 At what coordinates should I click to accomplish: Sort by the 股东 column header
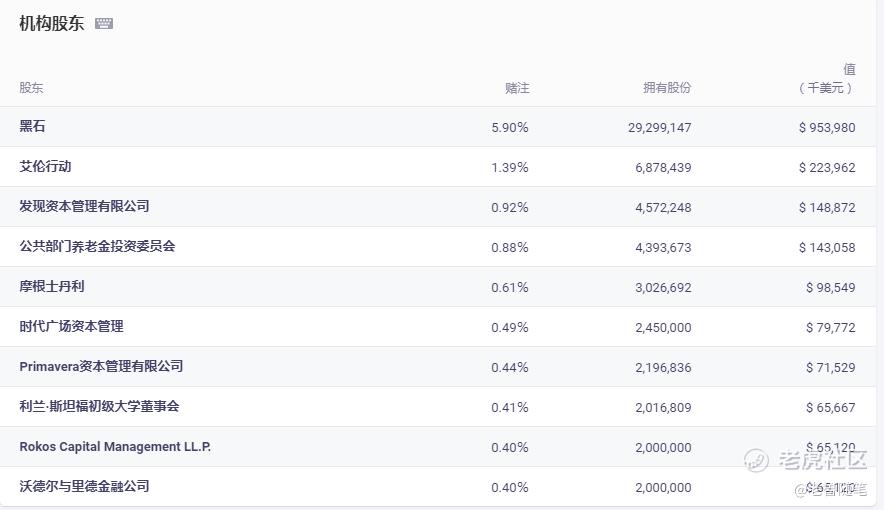(32, 88)
